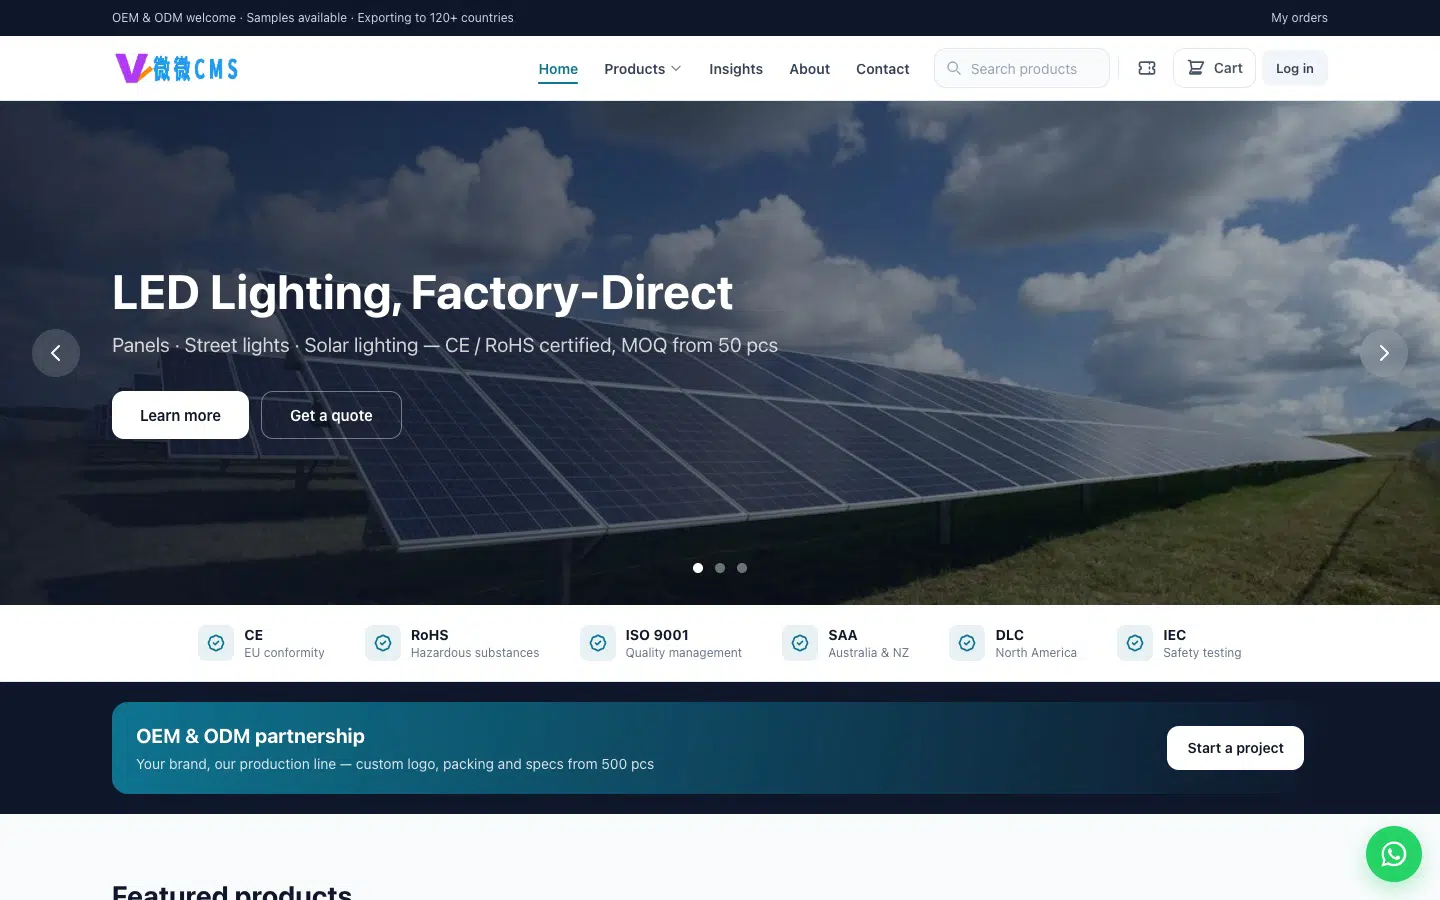Open the WhatsApp chat bubble
The height and width of the screenshot is (900, 1440).
(x=1394, y=854)
